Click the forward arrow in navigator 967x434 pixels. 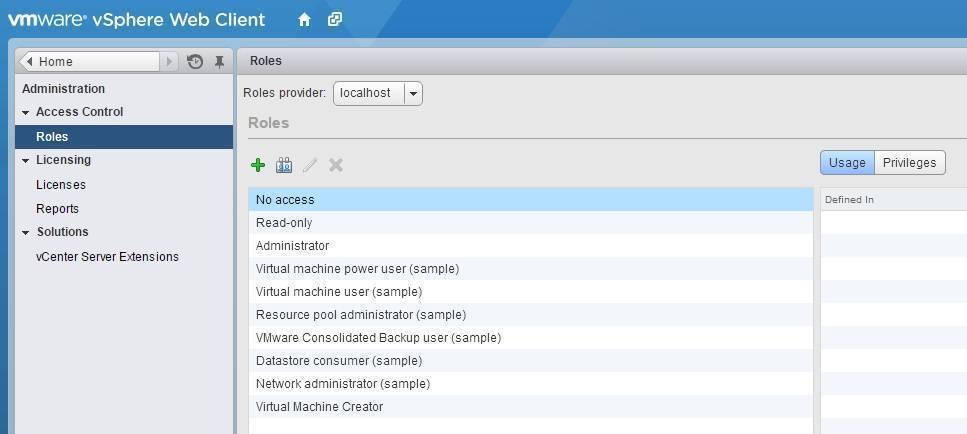pos(169,62)
